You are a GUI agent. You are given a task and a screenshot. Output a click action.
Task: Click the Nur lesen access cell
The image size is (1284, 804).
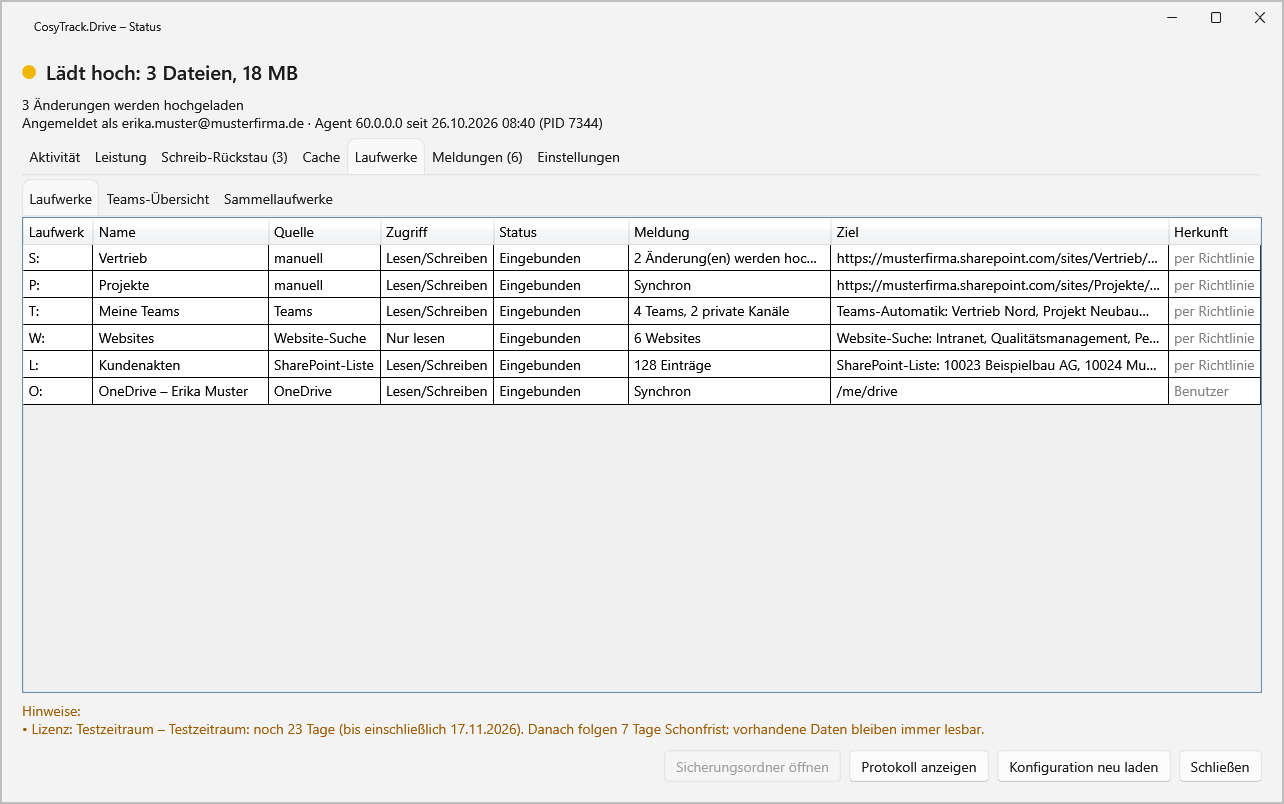[x=437, y=338]
